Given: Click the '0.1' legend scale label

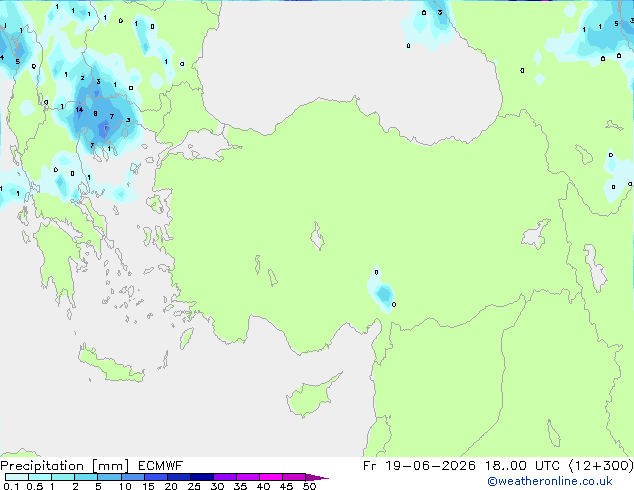Looking at the screenshot, I should pos(11,486).
